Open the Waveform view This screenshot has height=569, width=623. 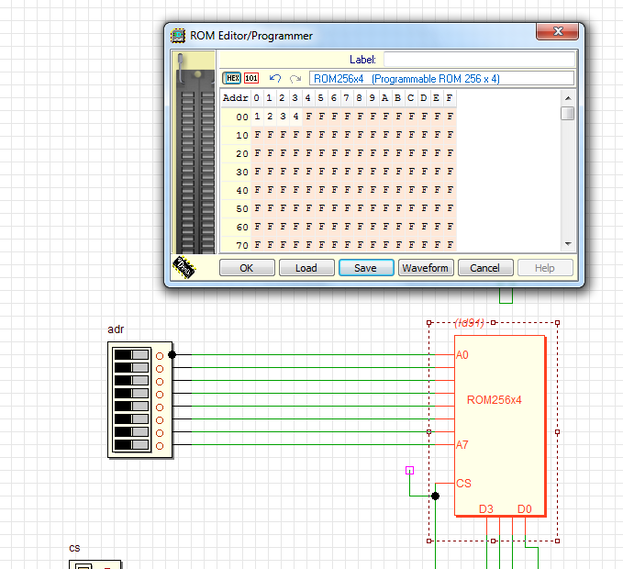[x=425, y=268]
